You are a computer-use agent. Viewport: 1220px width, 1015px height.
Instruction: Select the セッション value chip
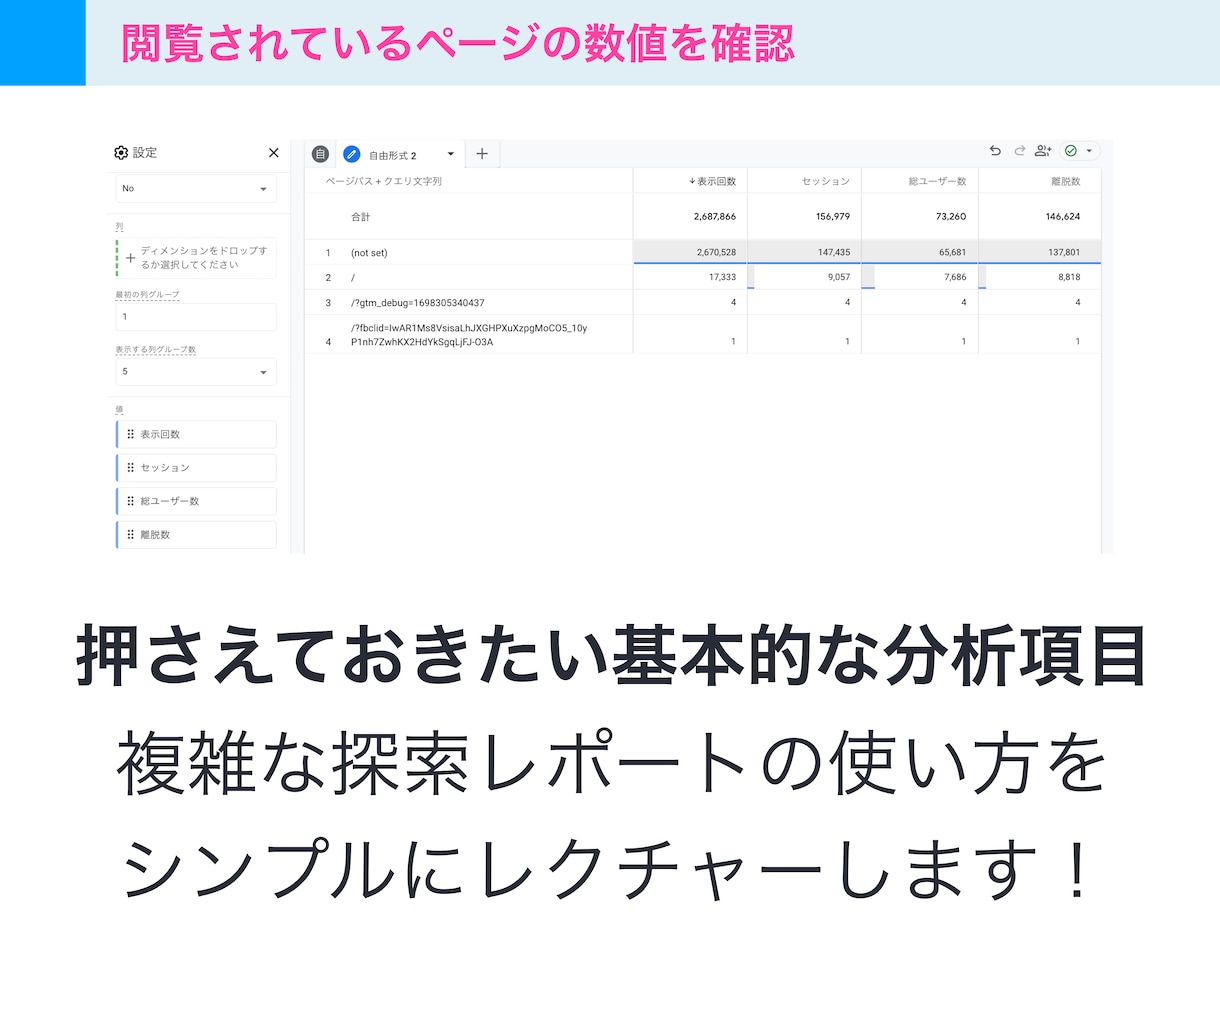[196, 468]
